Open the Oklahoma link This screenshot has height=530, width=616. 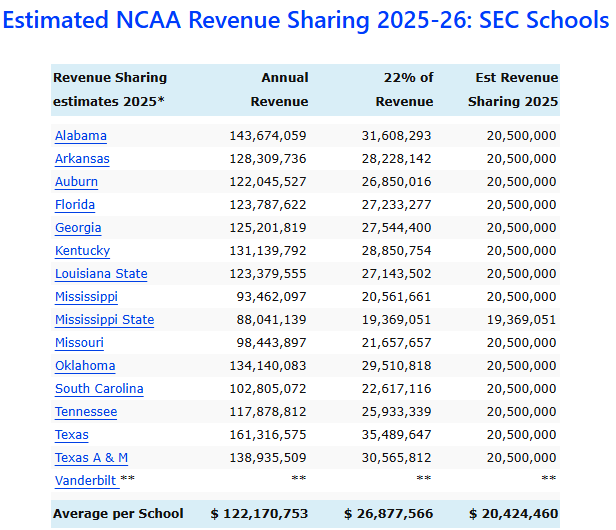tap(85, 366)
